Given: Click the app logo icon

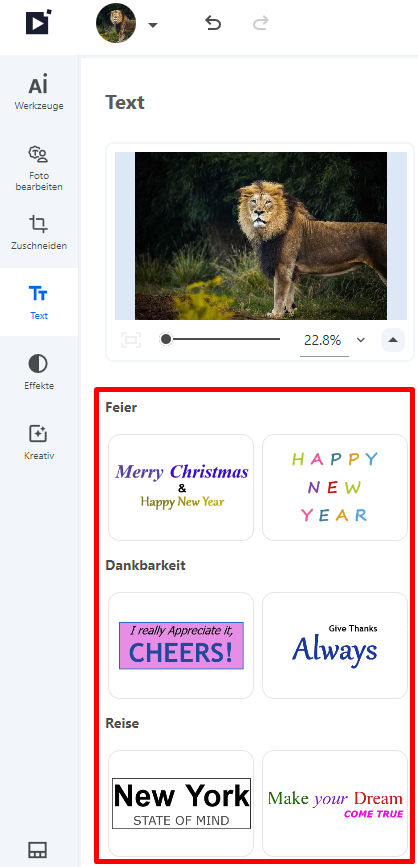Looking at the screenshot, I should (x=39, y=22).
